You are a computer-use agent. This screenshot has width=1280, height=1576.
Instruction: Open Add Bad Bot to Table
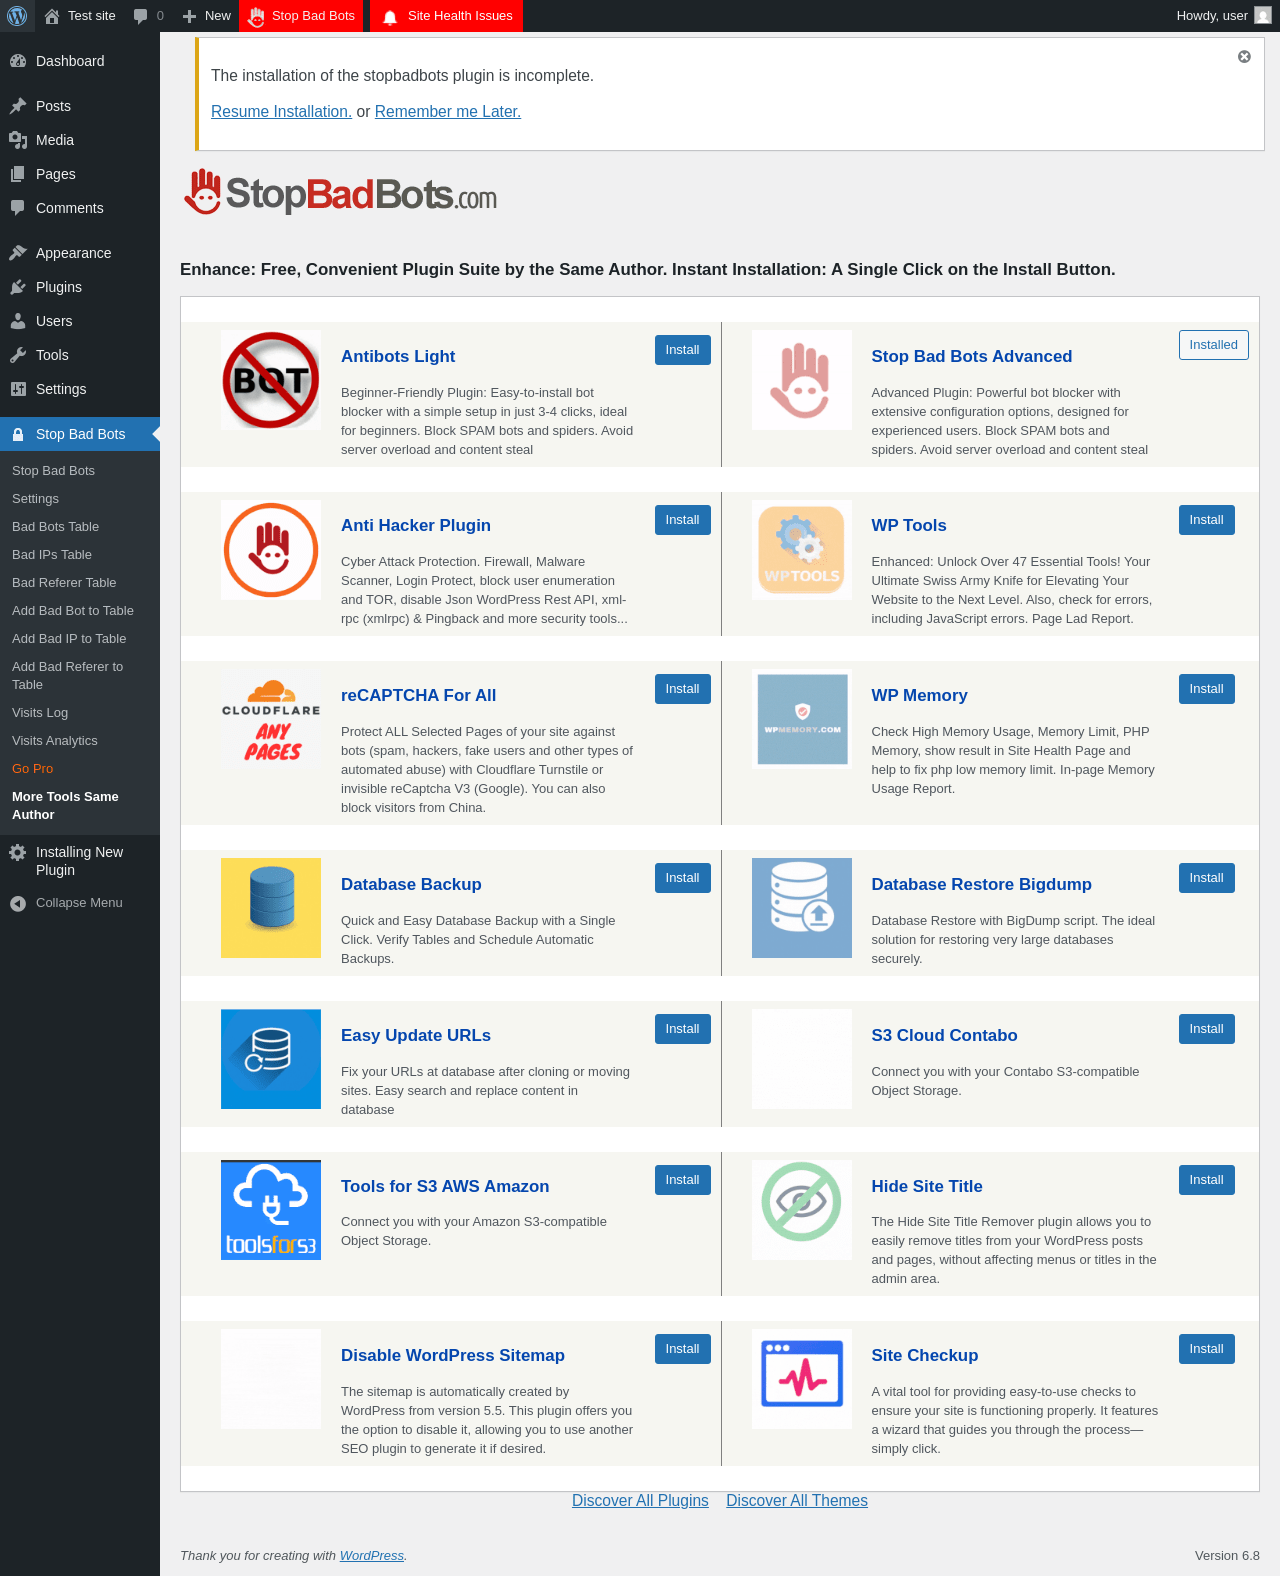click(73, 611)
